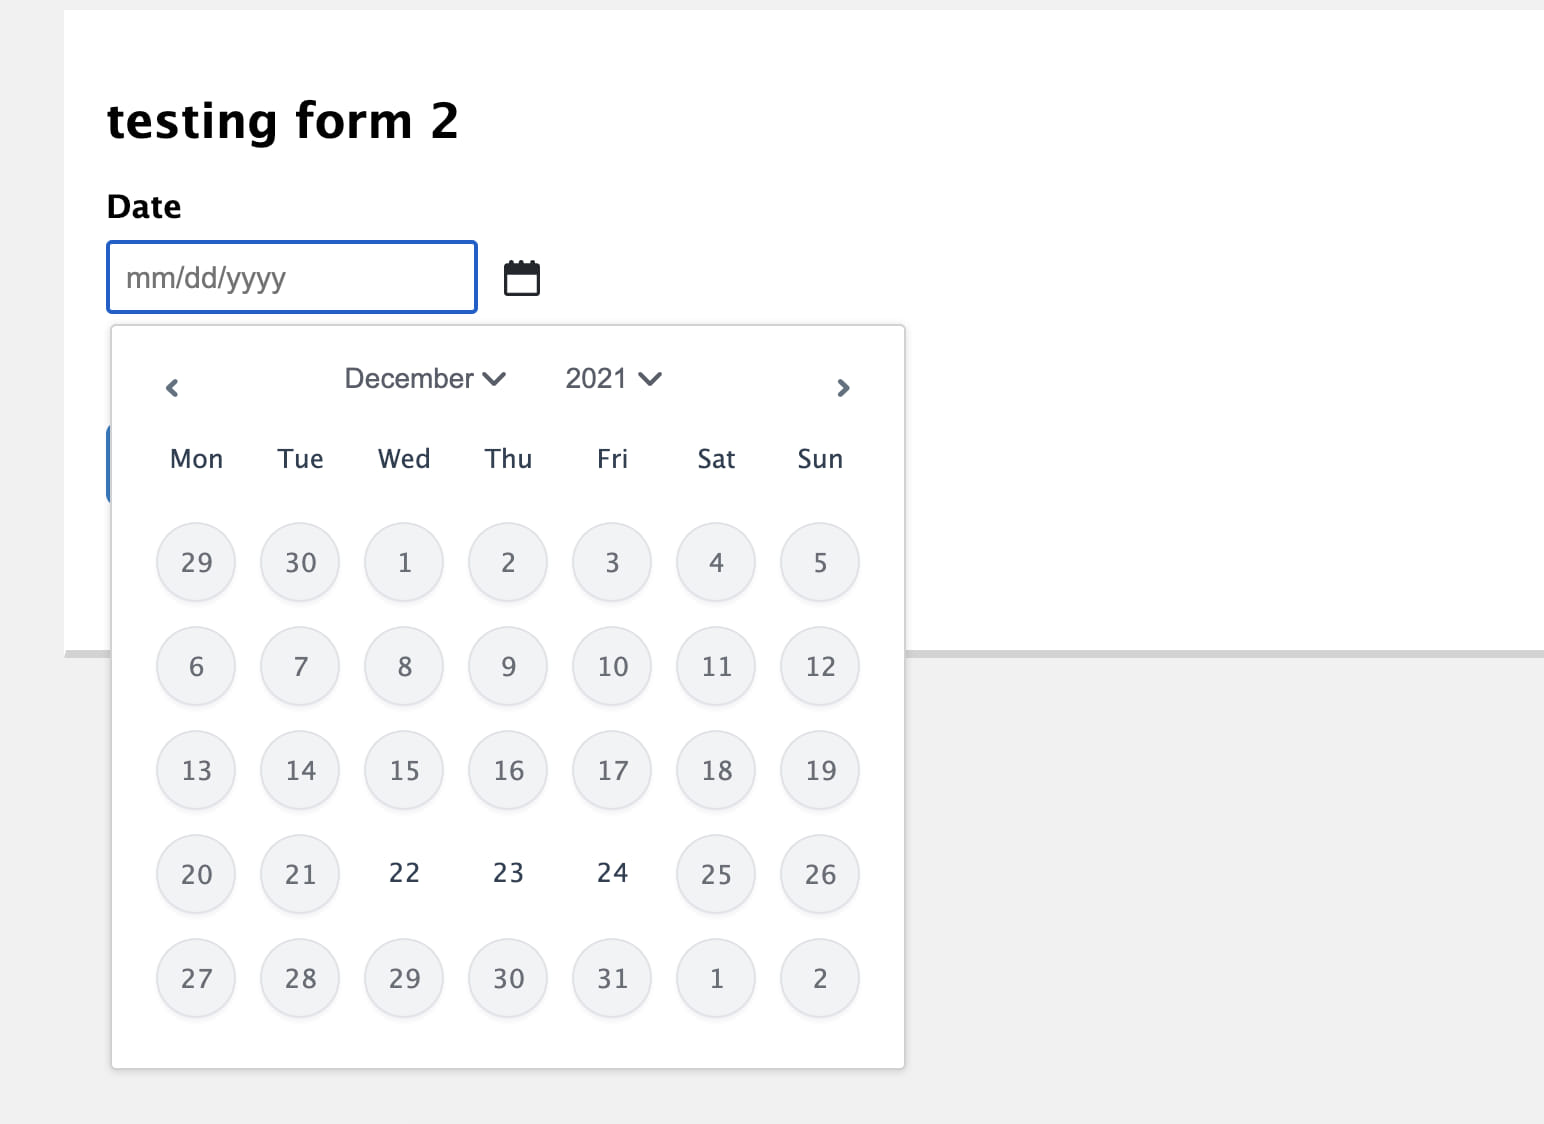The image size is (1544, 1124).
Task: Select day 21 under Tuesday
Action: pos(300,874)
